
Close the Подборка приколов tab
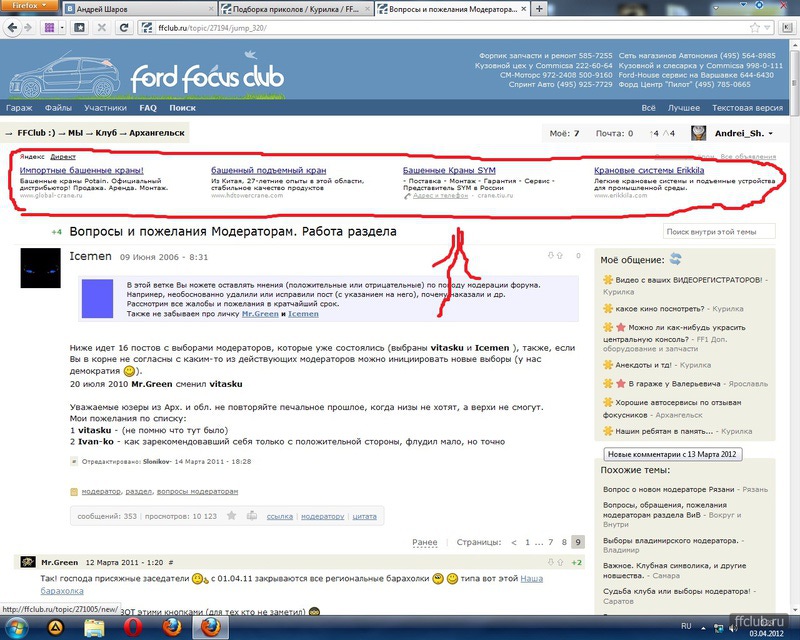367,9
